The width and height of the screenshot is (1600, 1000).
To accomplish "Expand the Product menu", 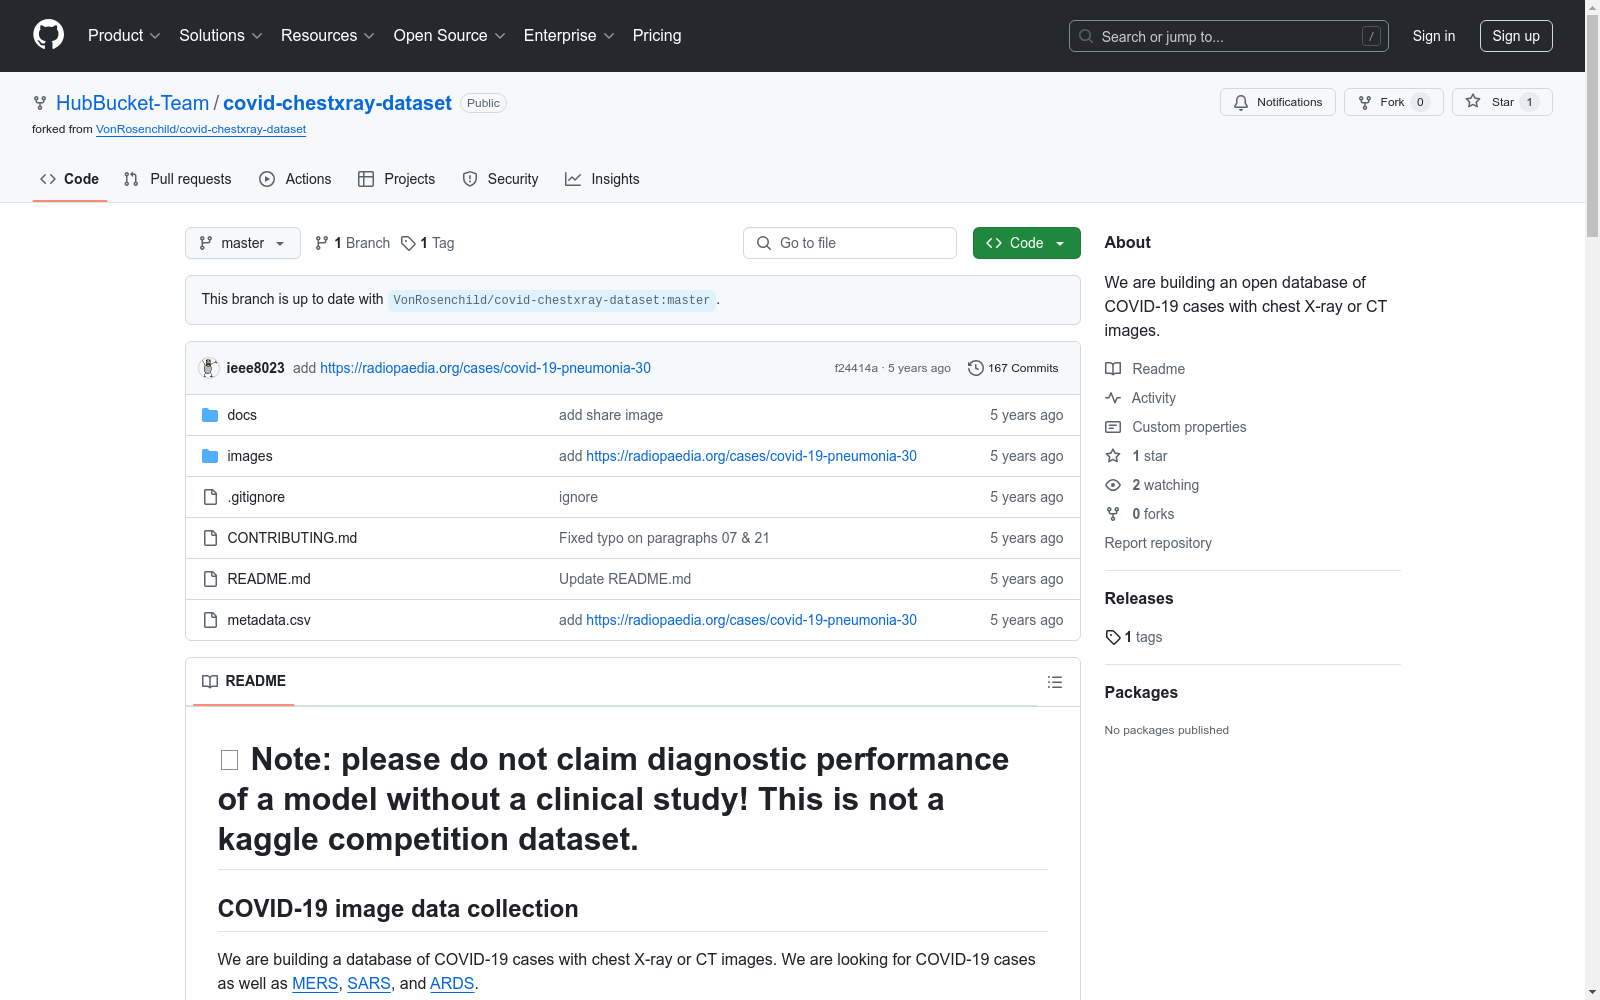I will (x=124, y=36).
